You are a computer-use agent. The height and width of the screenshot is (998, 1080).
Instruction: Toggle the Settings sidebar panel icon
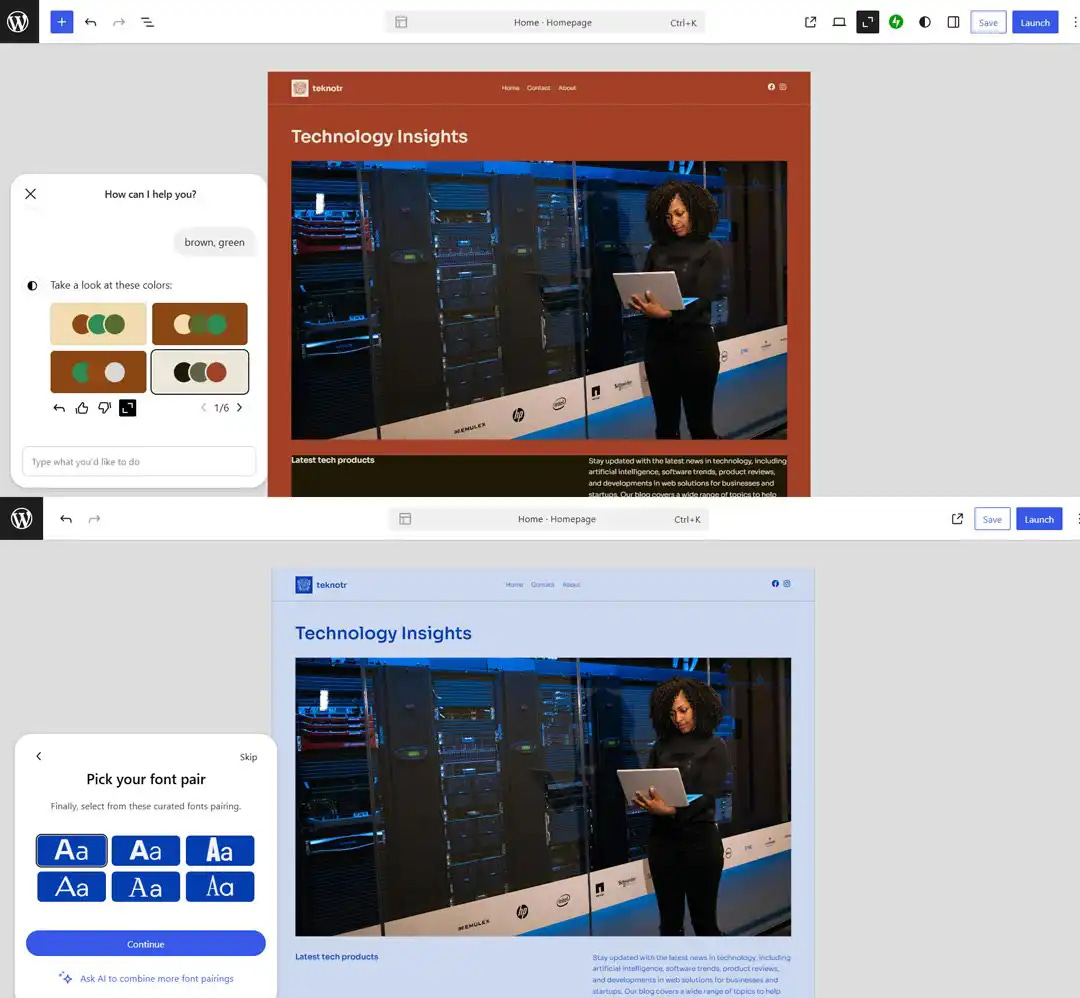(953, 22)
